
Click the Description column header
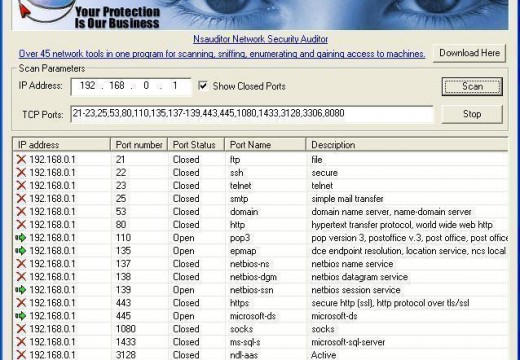coord(407,145)
